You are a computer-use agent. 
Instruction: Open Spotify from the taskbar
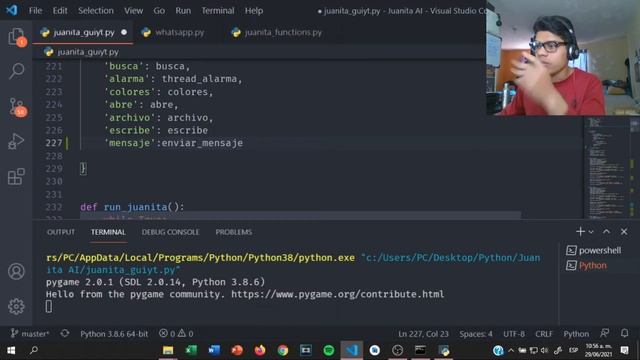point(329,350)
